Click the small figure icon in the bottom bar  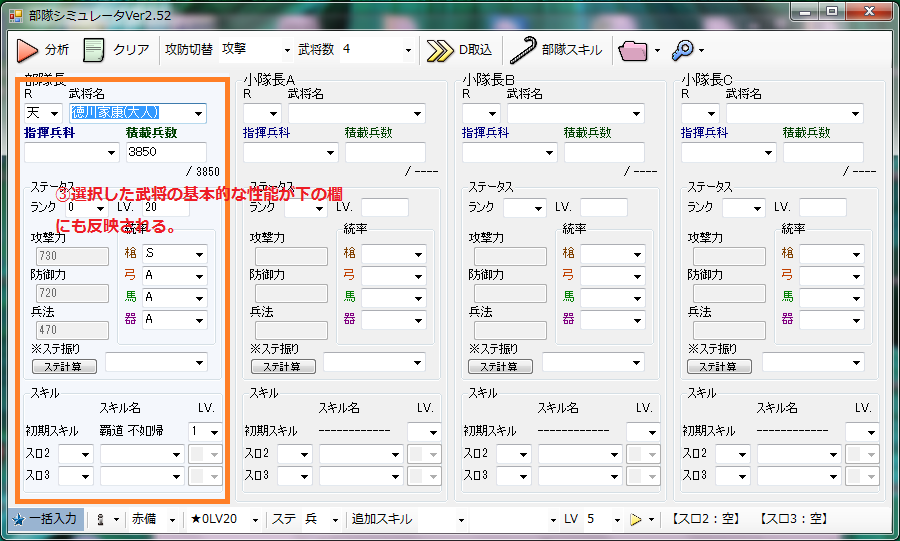100,520
